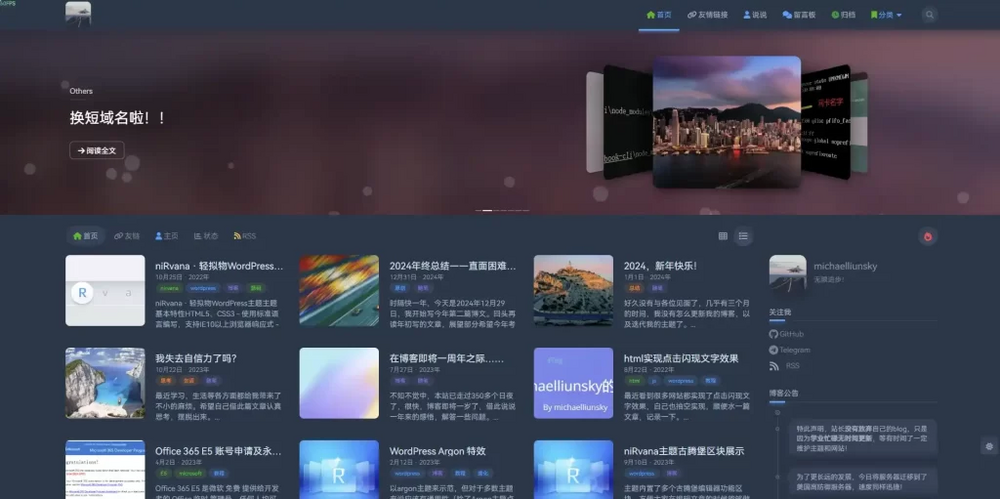Viewport: 1000px width, 499px height.
Task: Go to 首页 in the top navigation
Action: (x=659, y=15)
